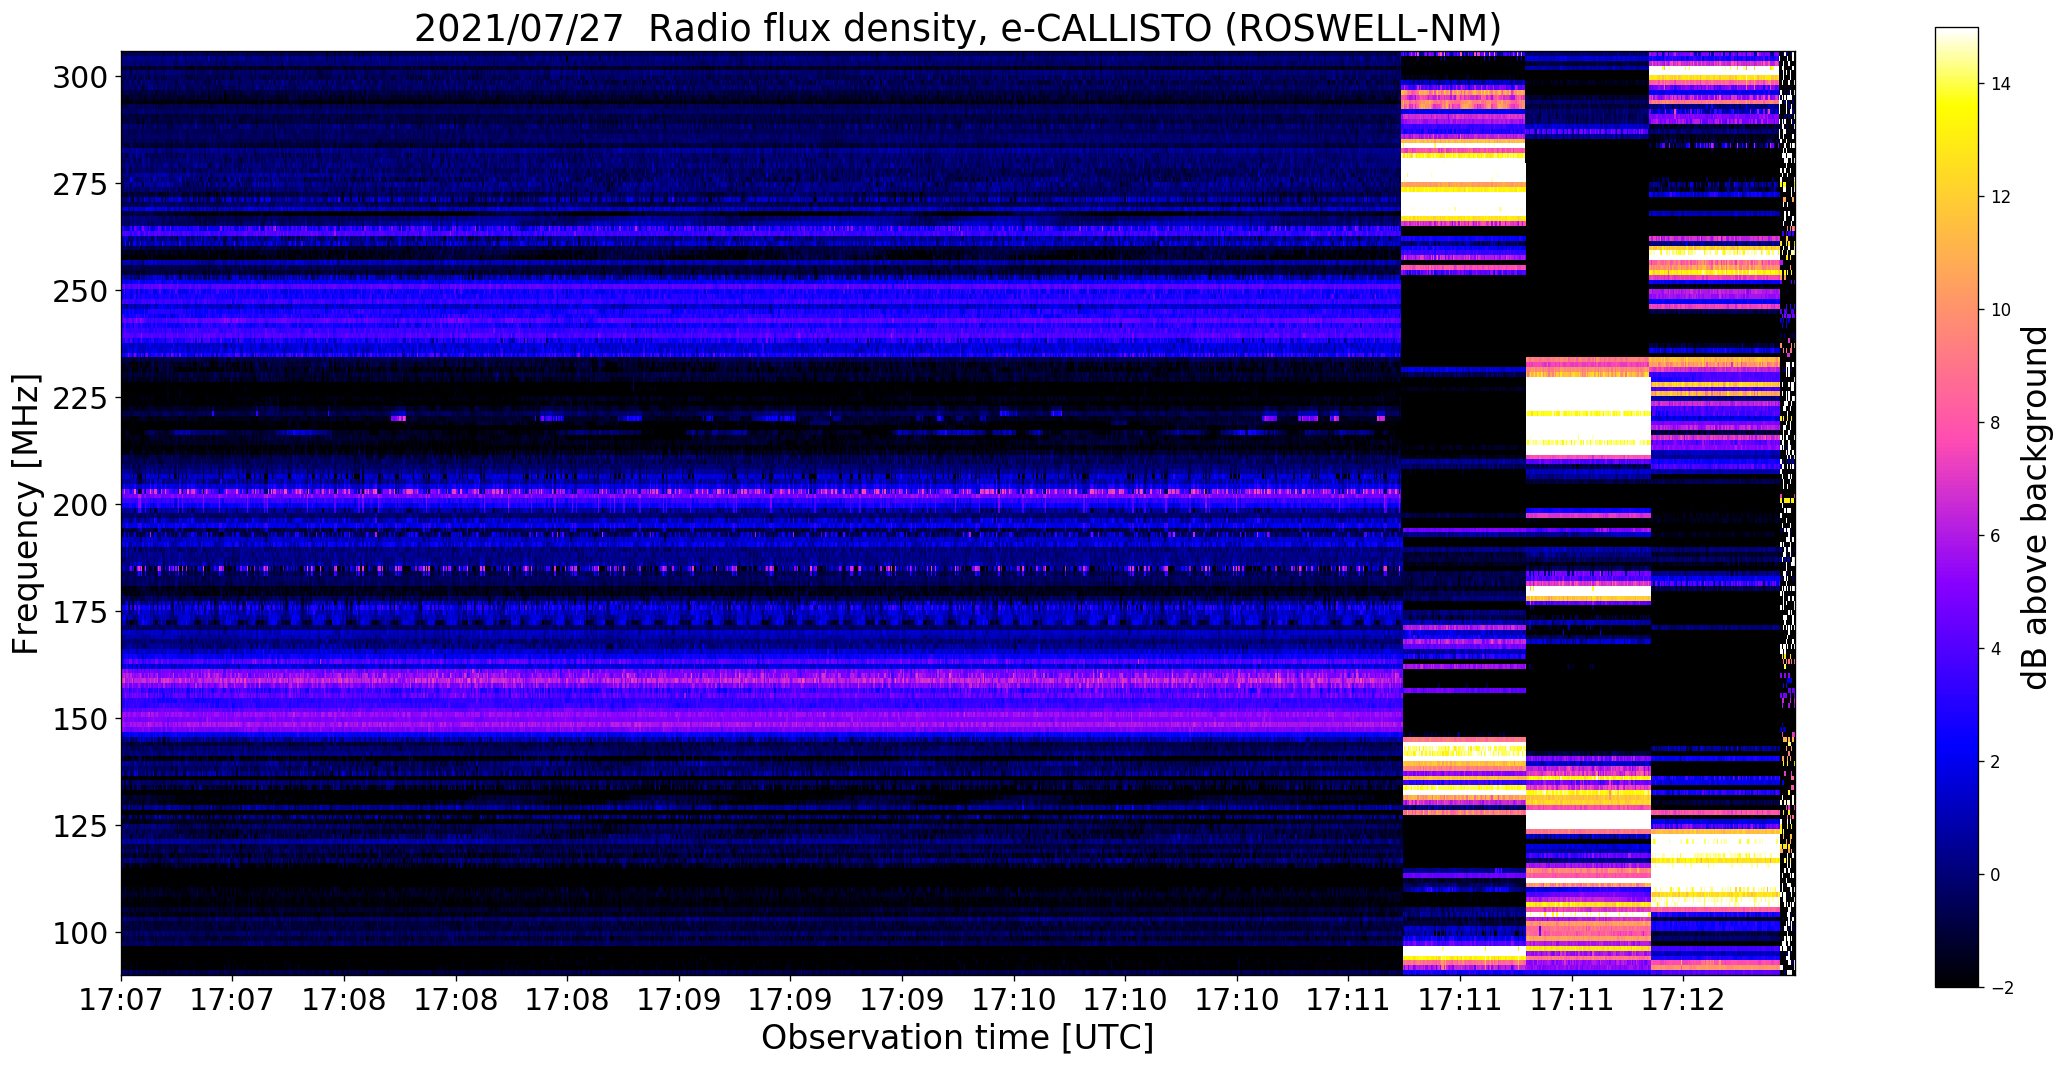Click the "Observation time [UTC]" x-axis label
This screenshot has height=1067, width=2066.
957,1037
